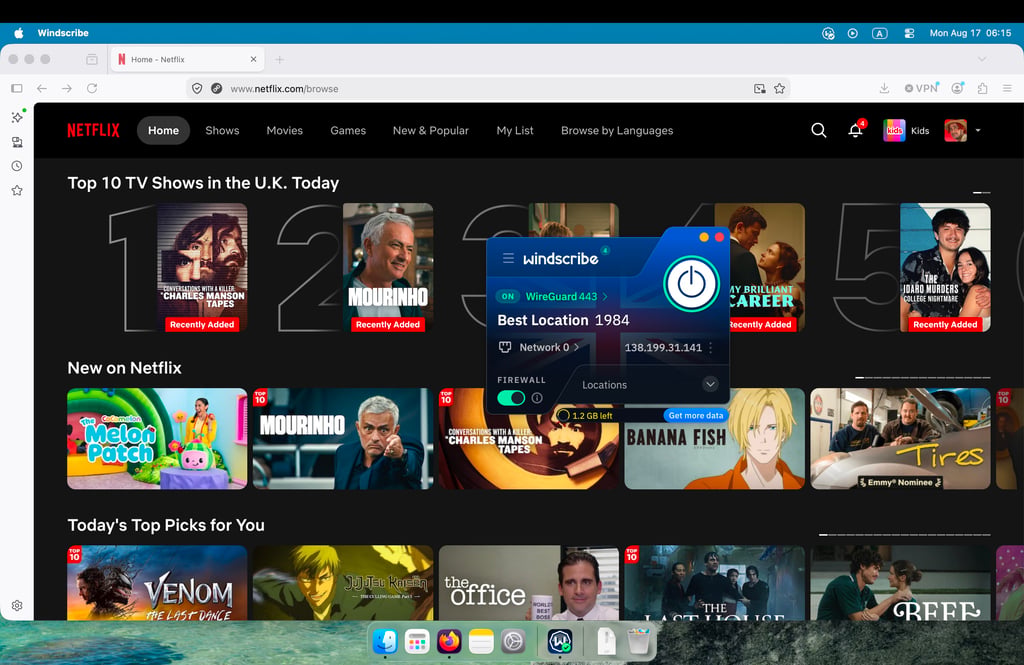This screenshot has height=665, width=1024.
Task: Open the Shows section
Action: [x=222, y=131]
